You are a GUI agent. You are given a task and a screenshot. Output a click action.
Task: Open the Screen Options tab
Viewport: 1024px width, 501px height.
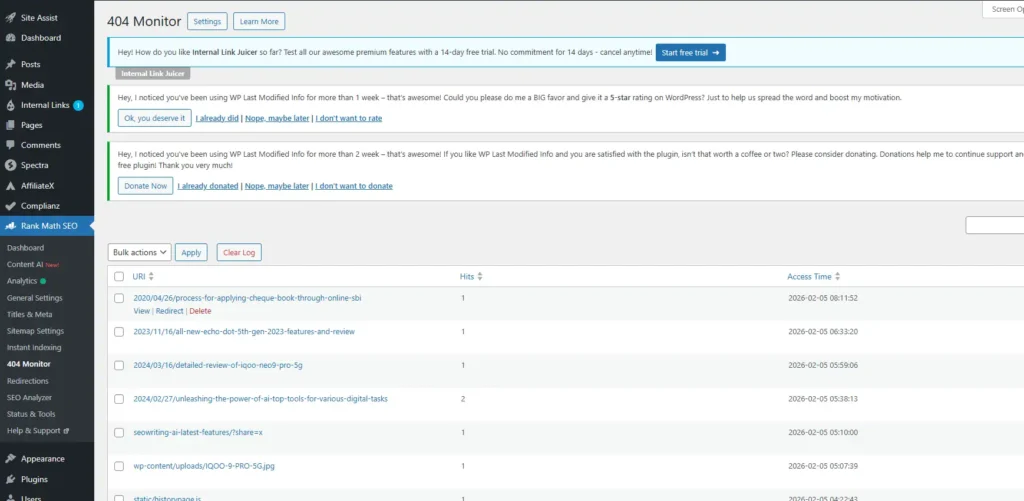1003,9
